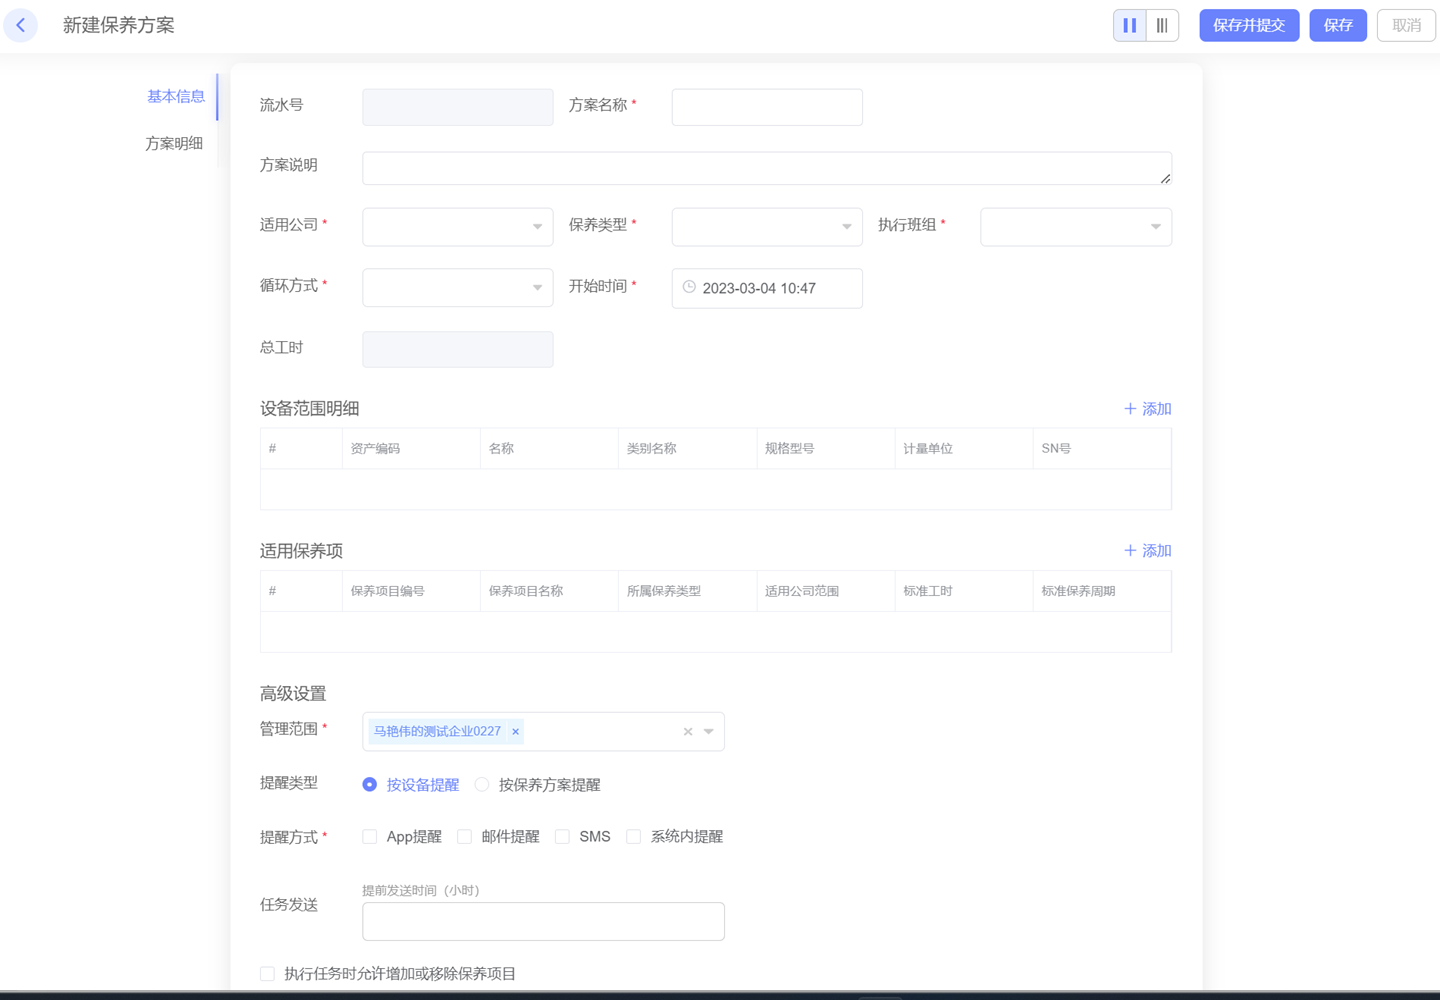Open the 循环方式 dropdown
The image size is (1440, 1000).
(458, 288)
